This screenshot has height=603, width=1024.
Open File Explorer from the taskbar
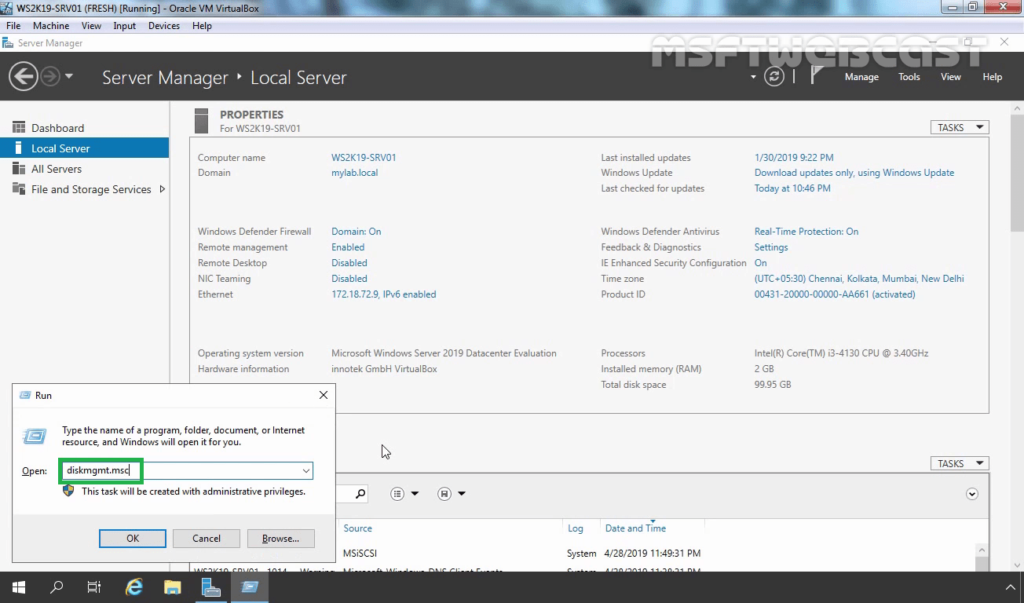pos(172,587)
